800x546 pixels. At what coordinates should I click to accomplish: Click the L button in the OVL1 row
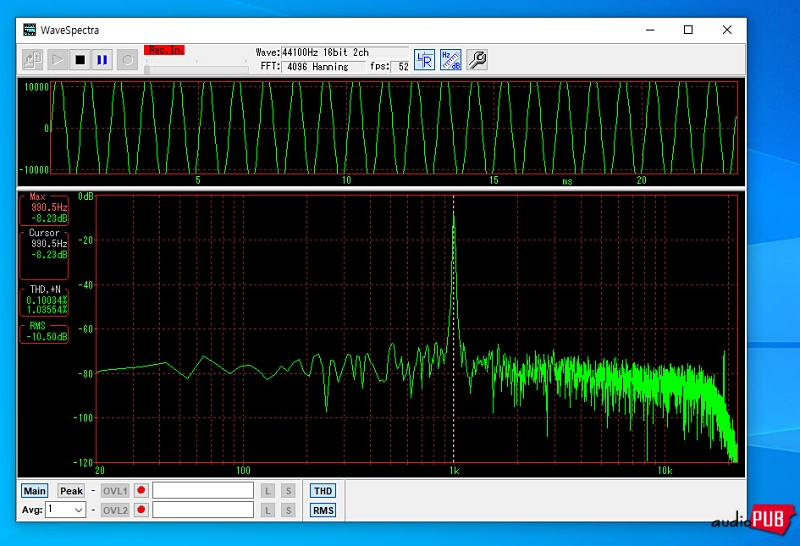pos(268,491)
